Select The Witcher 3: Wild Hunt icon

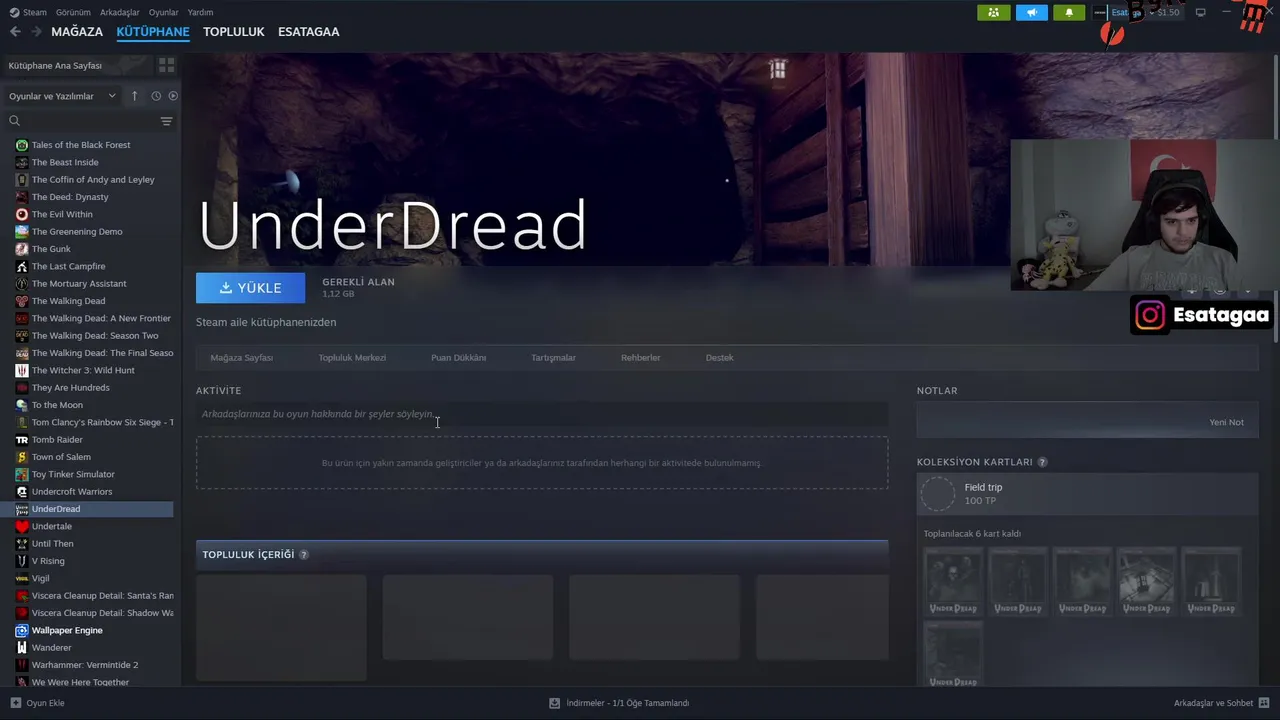[22, 370]
